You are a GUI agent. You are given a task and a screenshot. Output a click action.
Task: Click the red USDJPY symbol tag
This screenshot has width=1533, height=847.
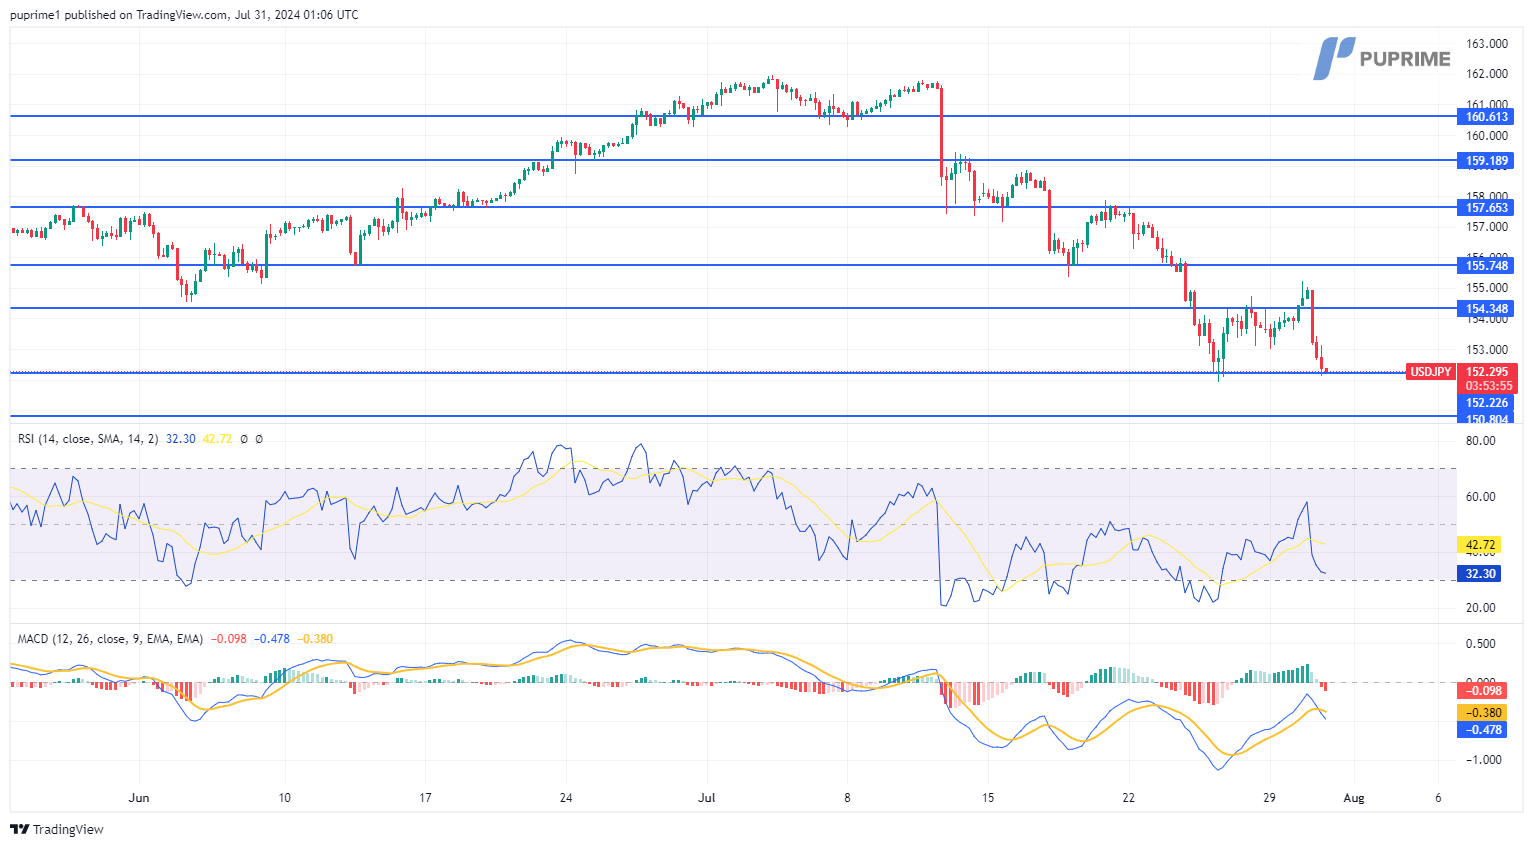coord(1430,372)
